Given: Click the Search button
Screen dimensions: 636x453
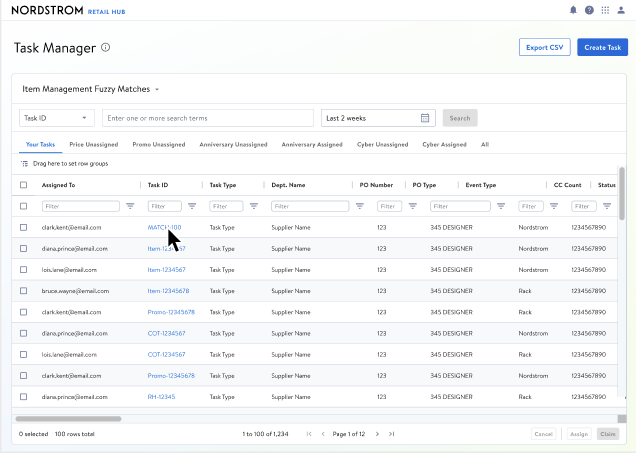Looking at the screenshot, I should pos(460,118).
